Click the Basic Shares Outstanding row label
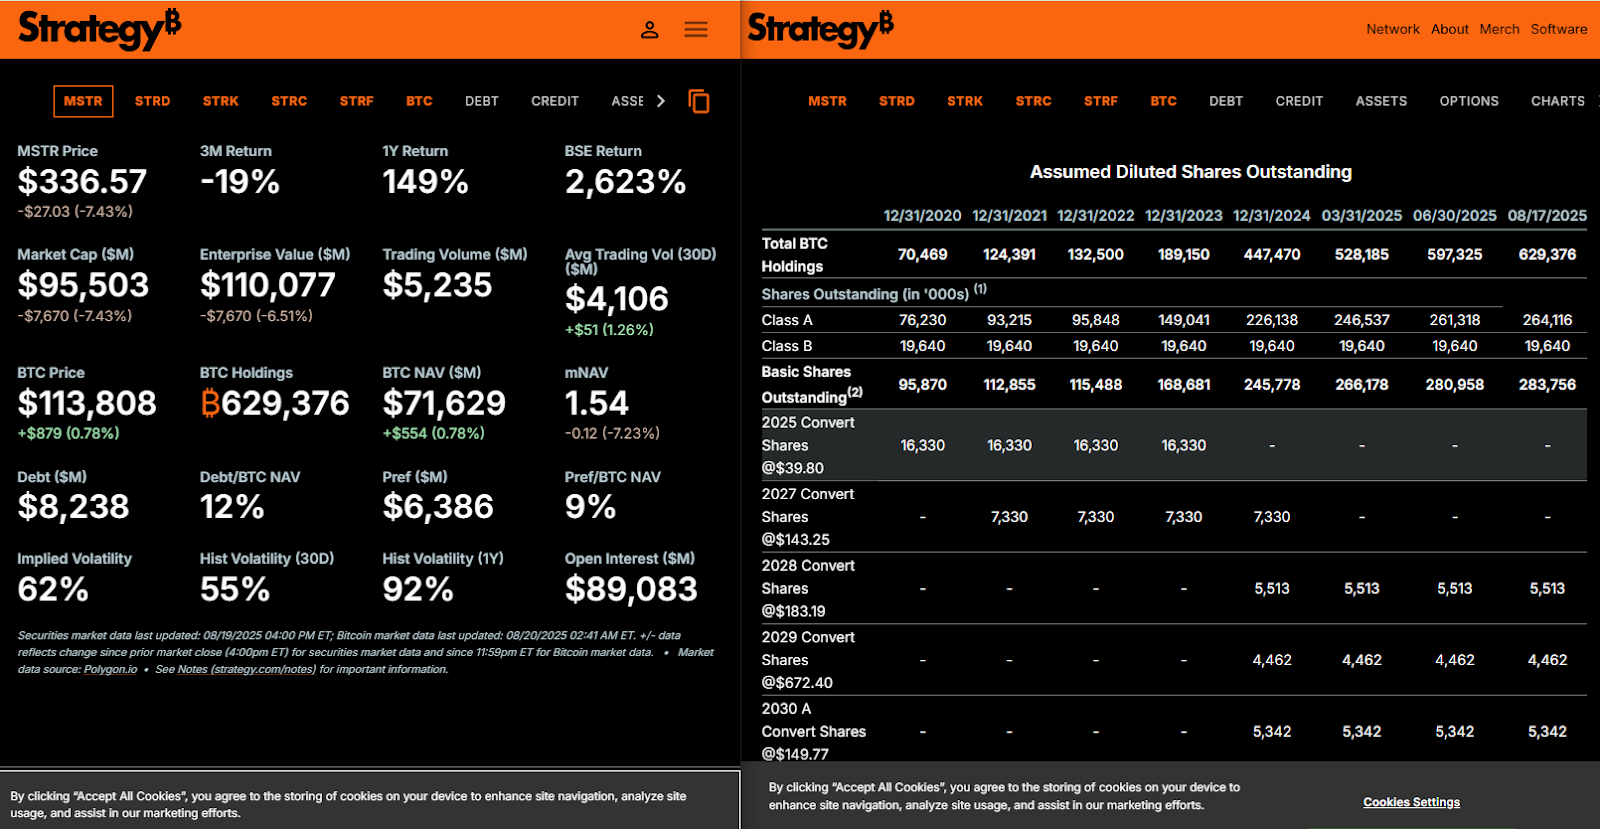The height and width of the screenshot is (829, 1600). tap(812, 384)
